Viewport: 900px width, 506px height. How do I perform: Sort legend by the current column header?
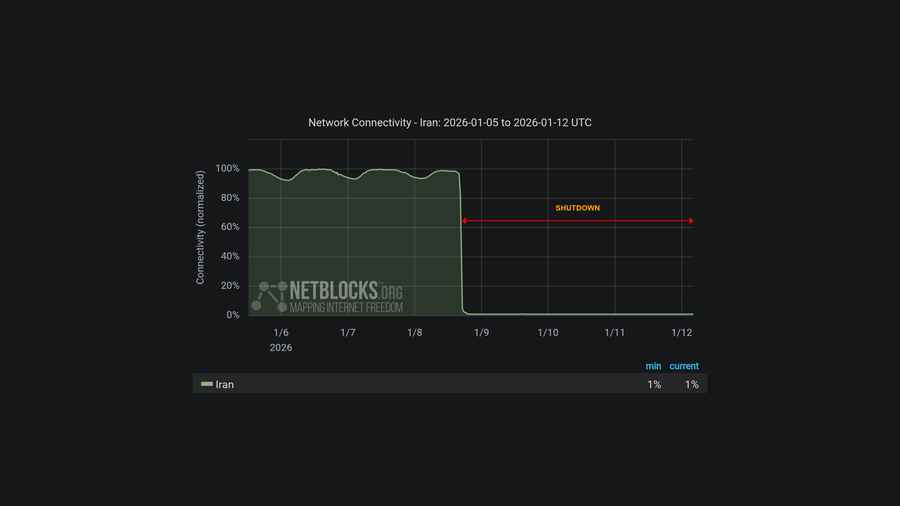coord(684,366)
